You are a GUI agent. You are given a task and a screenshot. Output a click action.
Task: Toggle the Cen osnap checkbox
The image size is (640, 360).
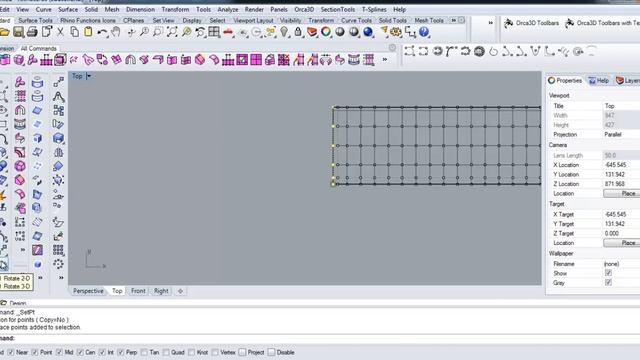[80, 352]
